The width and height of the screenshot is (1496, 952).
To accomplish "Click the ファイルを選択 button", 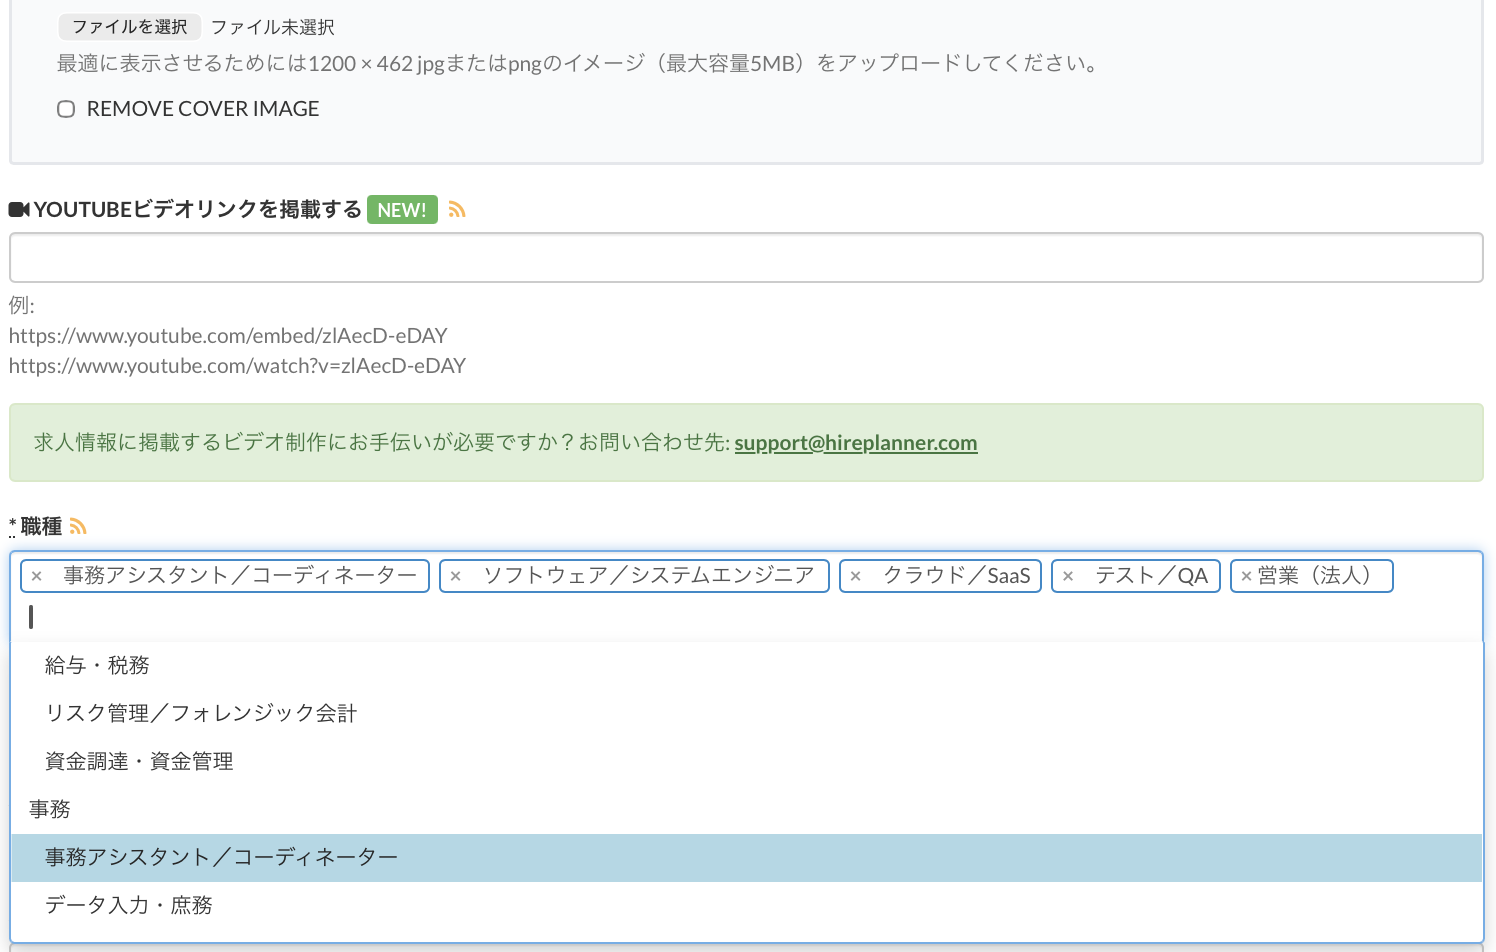I will (x=129, y=27).
